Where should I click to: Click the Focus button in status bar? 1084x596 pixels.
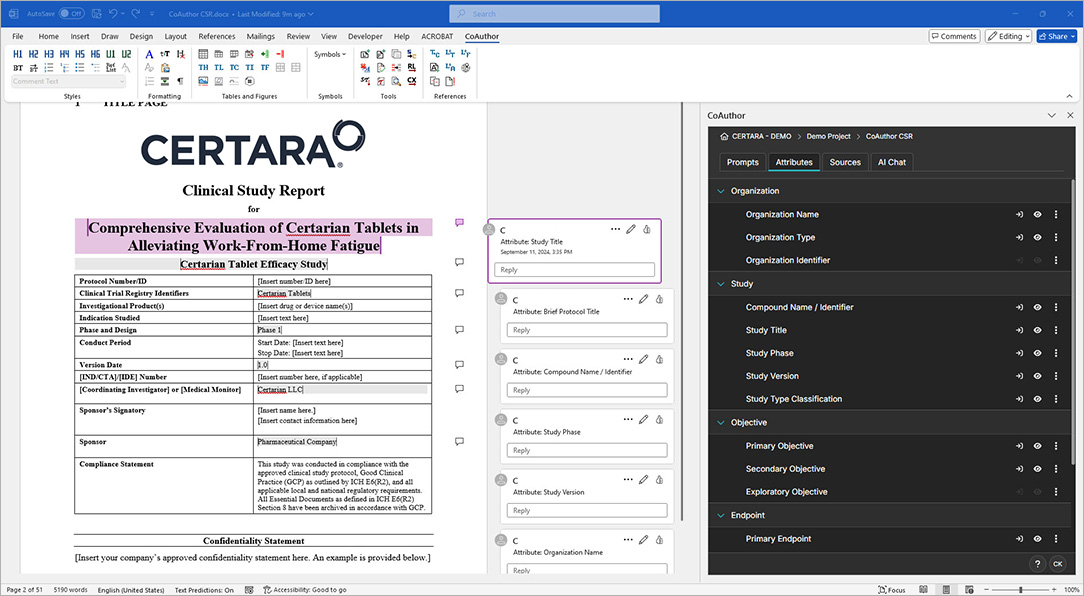[x=892, y=590]
